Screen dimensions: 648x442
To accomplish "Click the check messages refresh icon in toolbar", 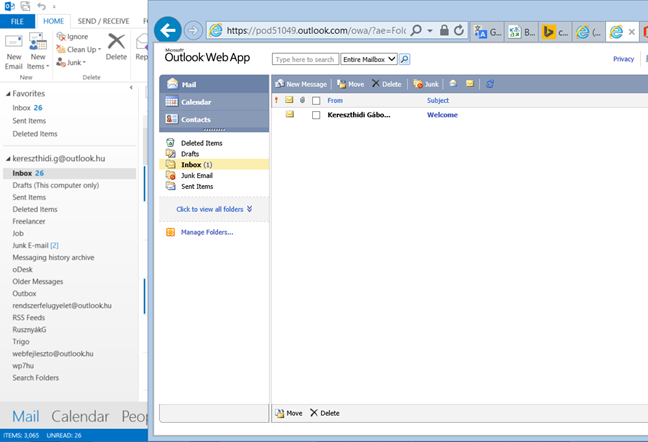I will 490,84.
